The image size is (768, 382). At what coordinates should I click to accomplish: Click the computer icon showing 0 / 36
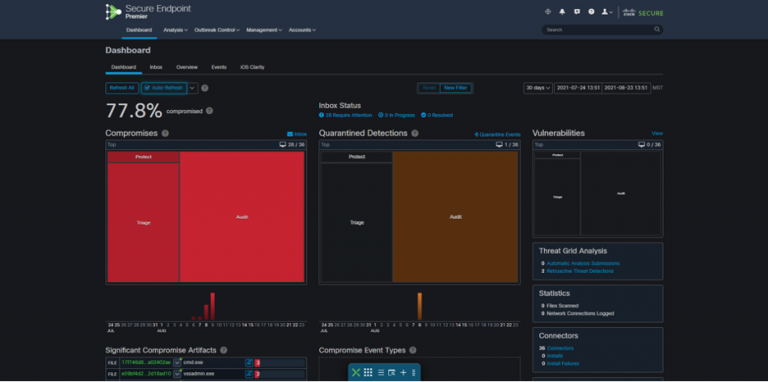coord(642,144)
